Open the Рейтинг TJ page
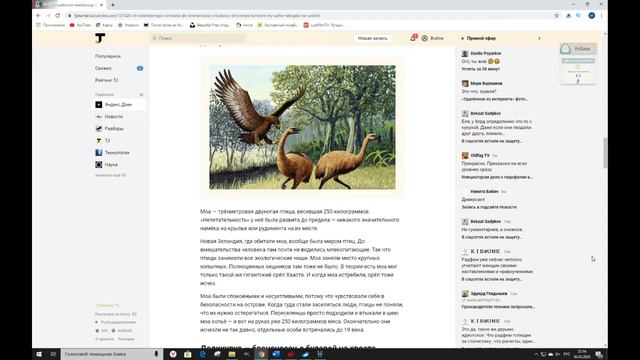Screen dimensions: 640x360 tap(107, 80)
